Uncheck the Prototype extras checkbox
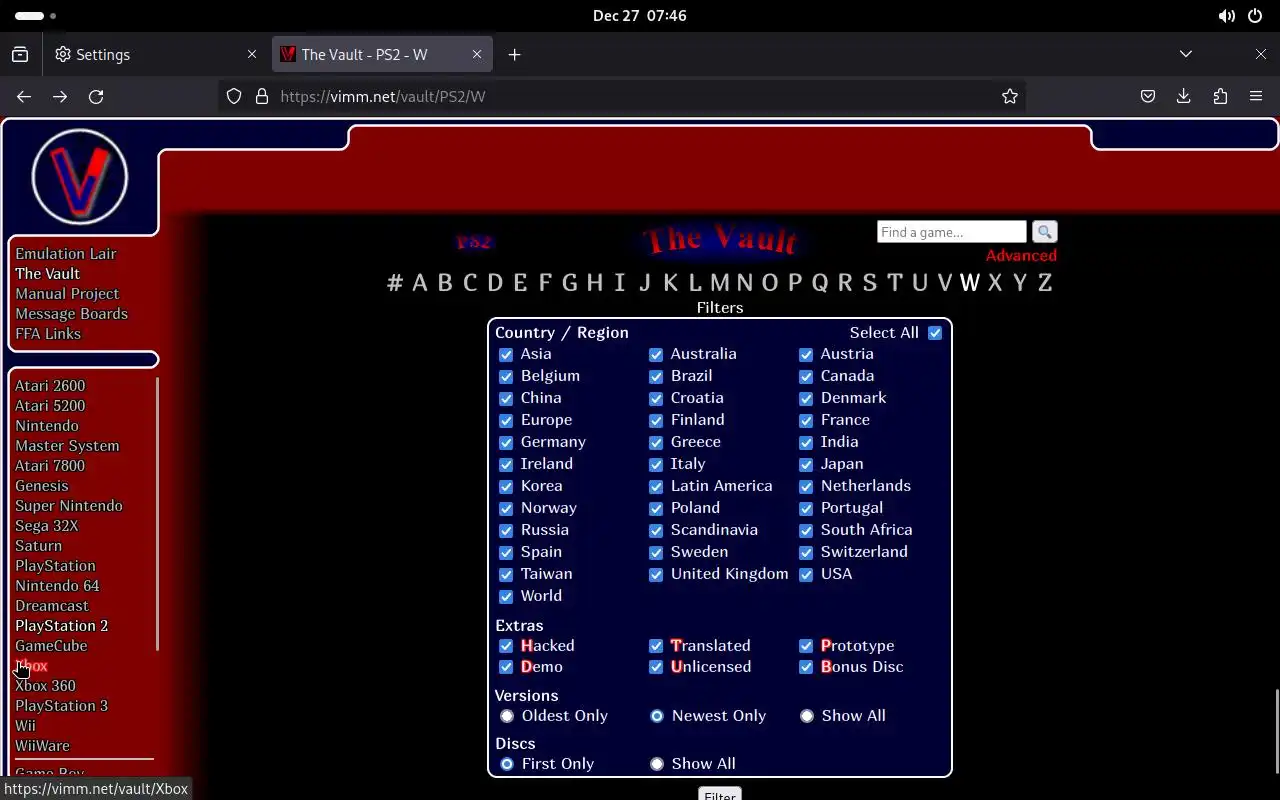 tap(806, 646)
